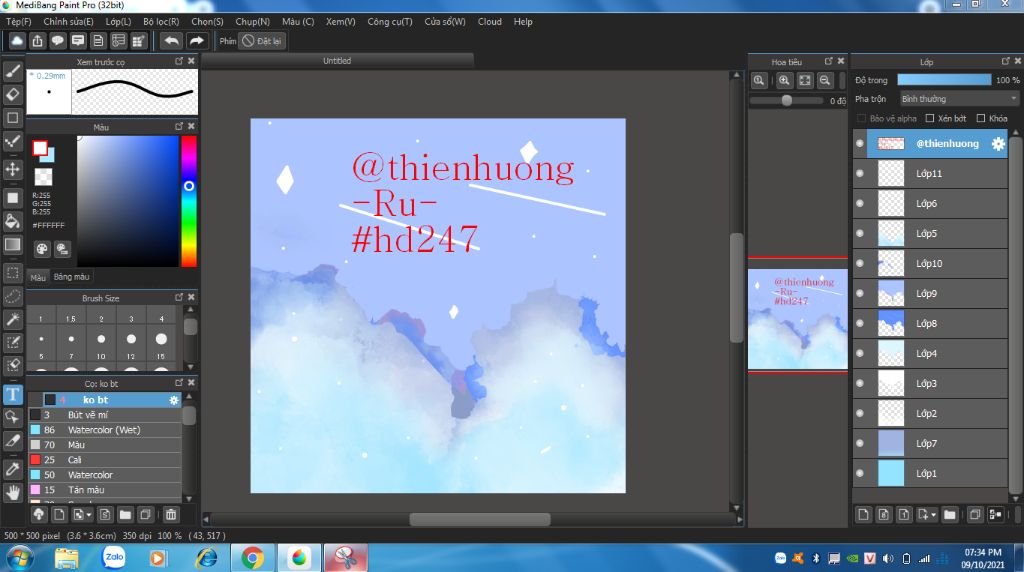This screenshot has height=572, width=1024.
Task: Hide the Lớp8 layer
Action: pyautogui.click(x=860, y=324)
